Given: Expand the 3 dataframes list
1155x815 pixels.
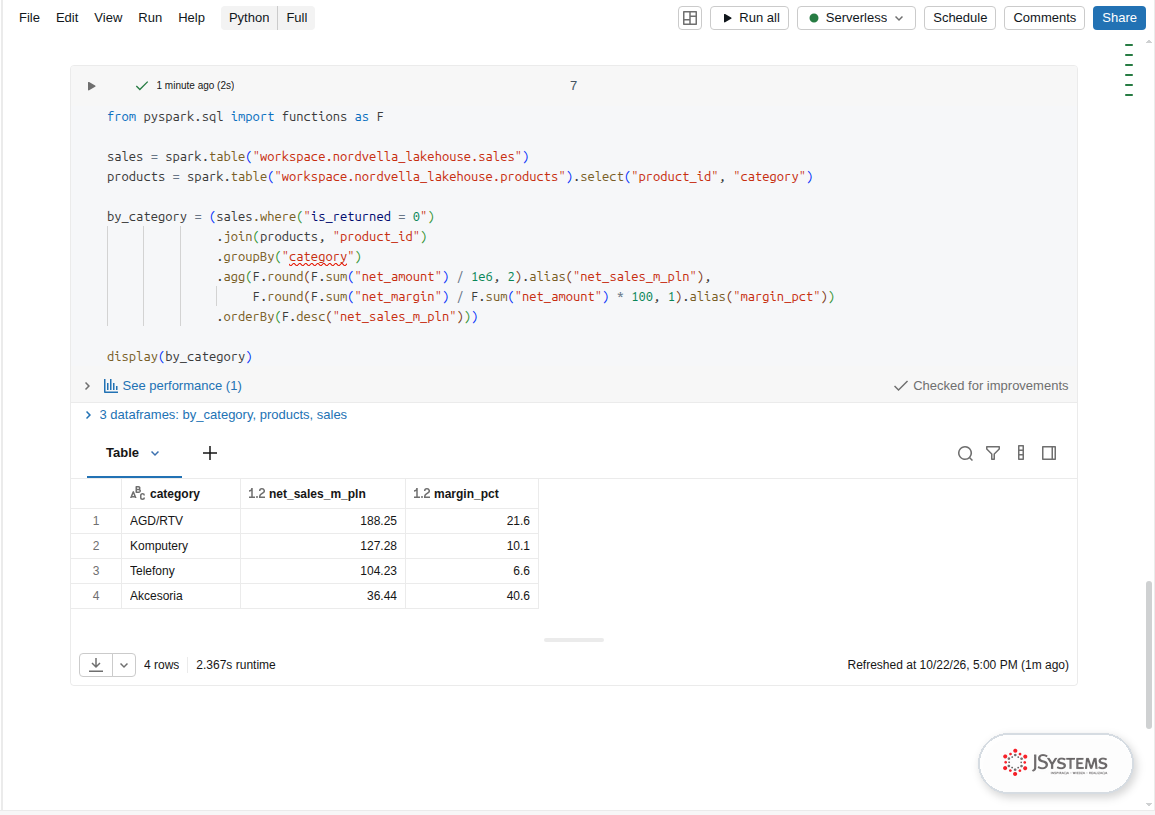Looking at the screenshot, I should tap(88, 415).
